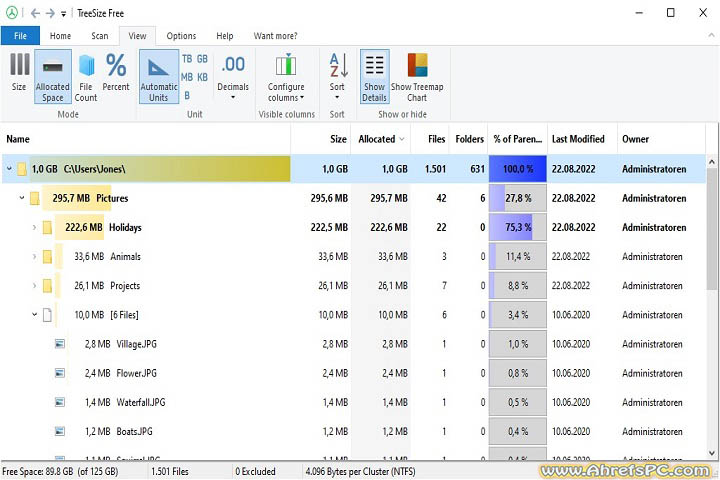Open the Want more? tab
This screenshot has width=720, height=480.
click(276, 36)
